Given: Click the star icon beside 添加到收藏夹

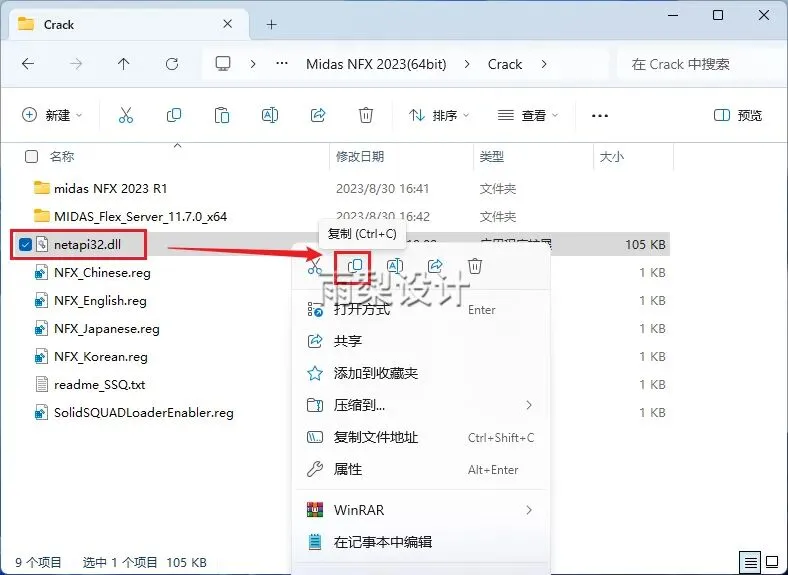Looking at the screenshot, I should [x=315, y=373].
